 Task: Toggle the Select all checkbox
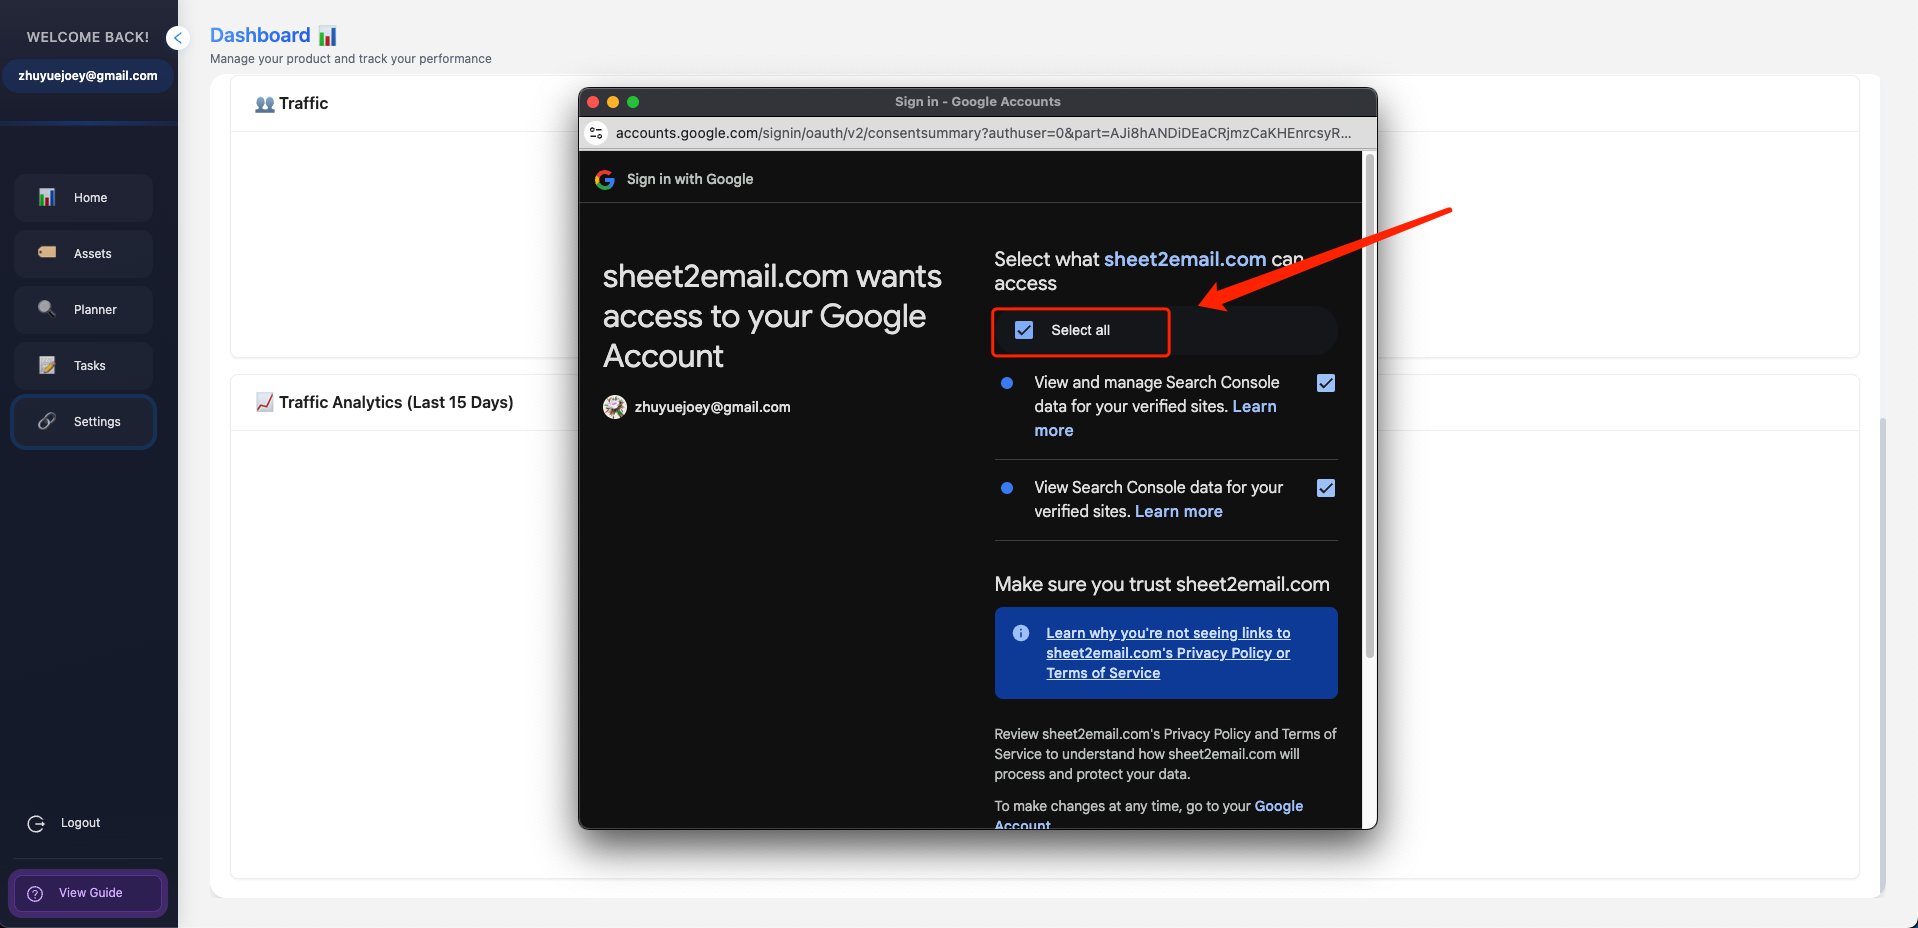[1024, 330]
